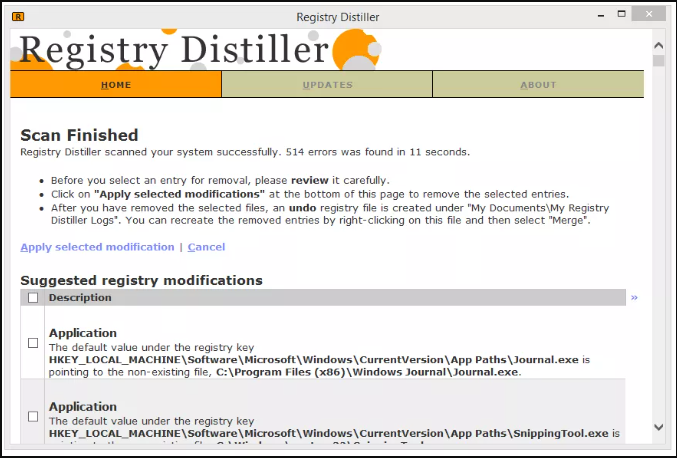This screenshot has width=677, height=458.
Task: Click the Registry Distiller title bar icon
Action: coord(18,16)
